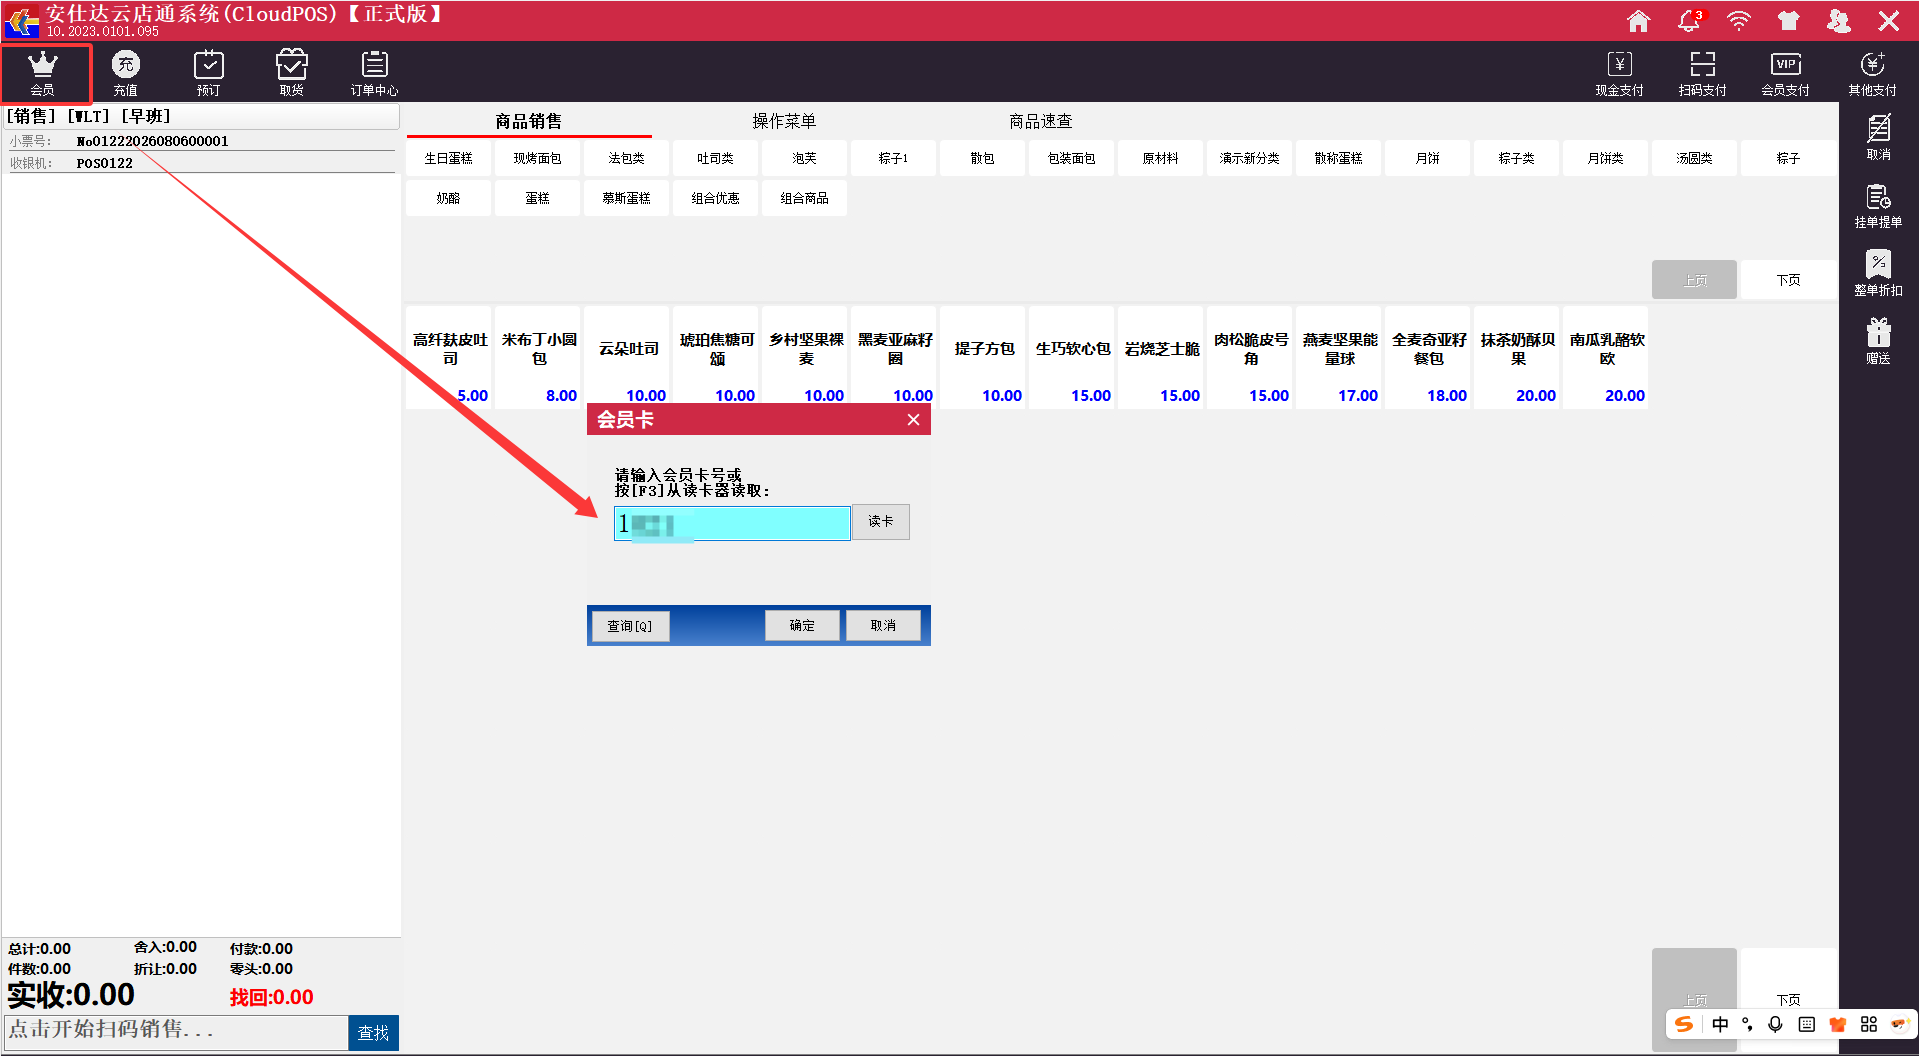The height and width of the screenshot is (1056, 1919).
Task: Click the barcode scan input field
Action: (176, 1031)
